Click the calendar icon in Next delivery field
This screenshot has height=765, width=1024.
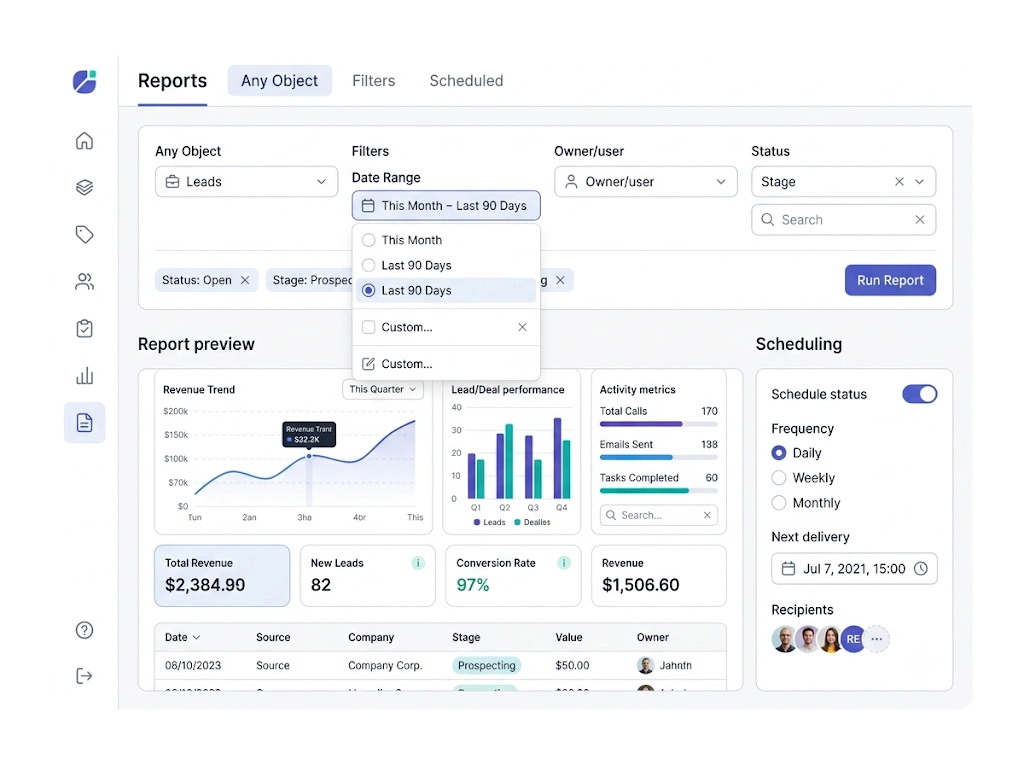click(x=788, y=569)
